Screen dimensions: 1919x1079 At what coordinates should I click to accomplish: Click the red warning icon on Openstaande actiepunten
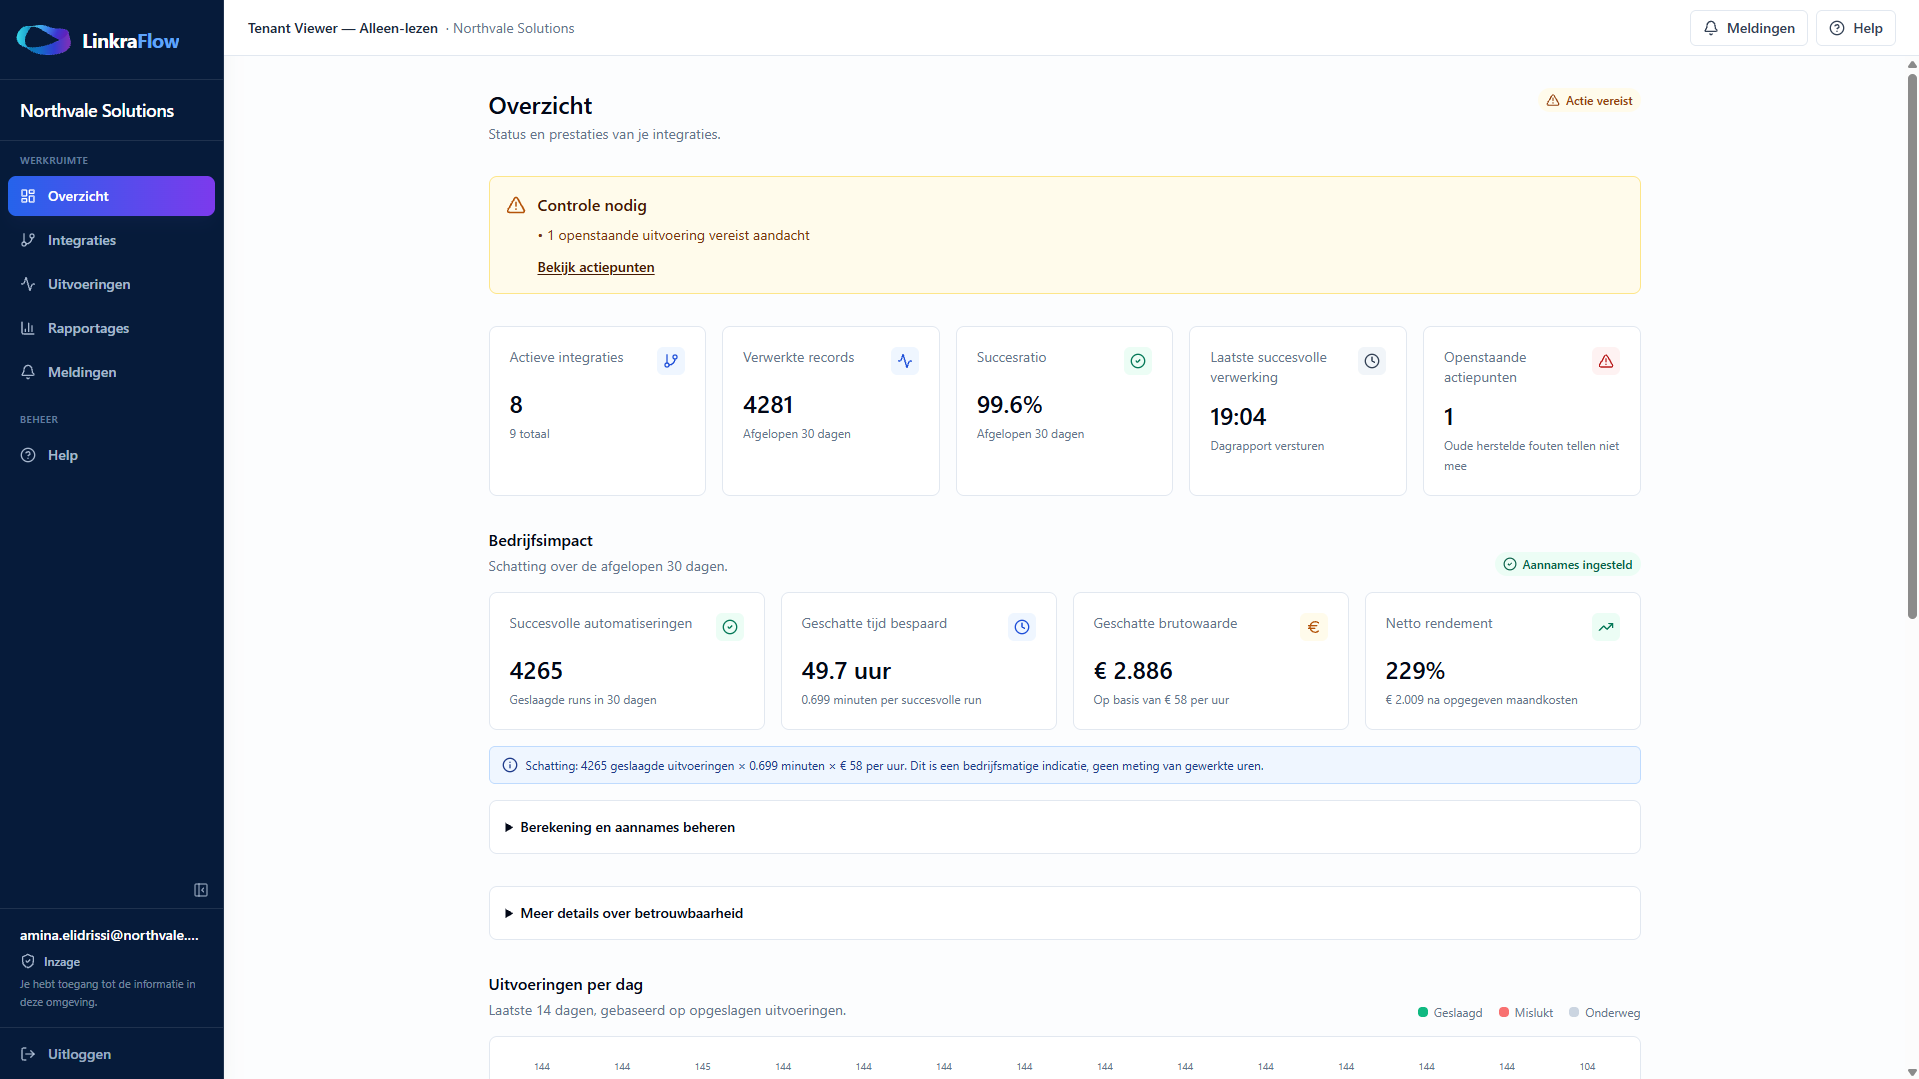(x=1606, y=361)
